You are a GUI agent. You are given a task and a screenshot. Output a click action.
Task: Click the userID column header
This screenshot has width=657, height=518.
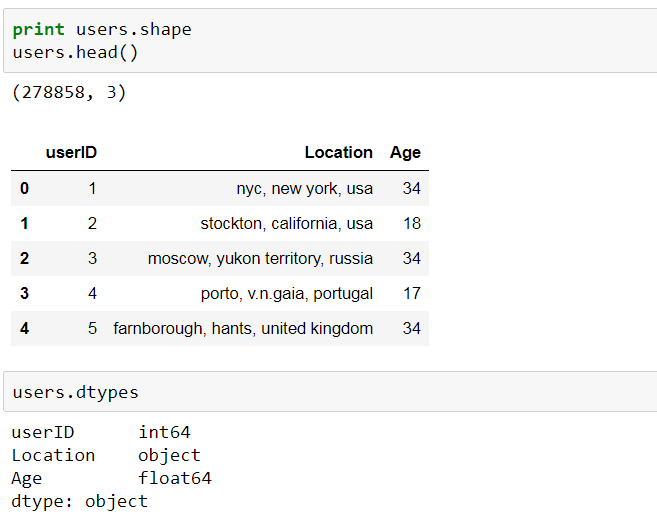71,153
